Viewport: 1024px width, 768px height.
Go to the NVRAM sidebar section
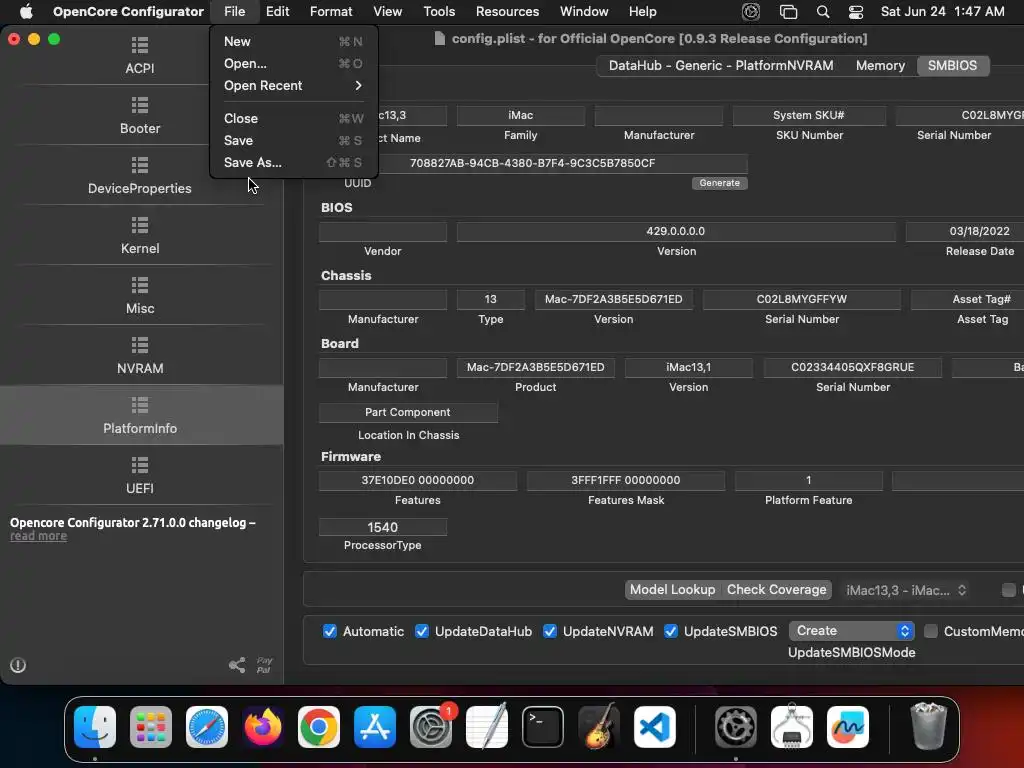140,356
